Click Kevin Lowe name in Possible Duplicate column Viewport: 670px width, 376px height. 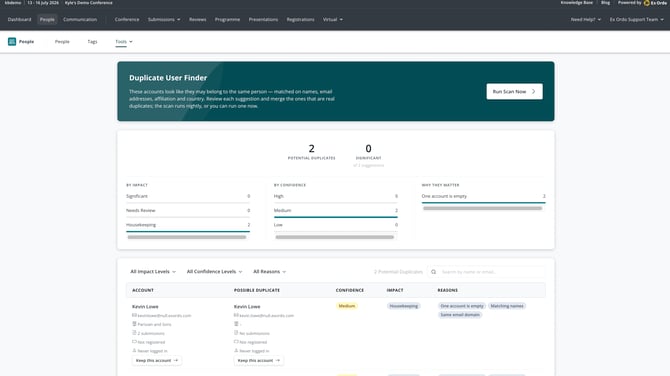[x=247, y=306]
